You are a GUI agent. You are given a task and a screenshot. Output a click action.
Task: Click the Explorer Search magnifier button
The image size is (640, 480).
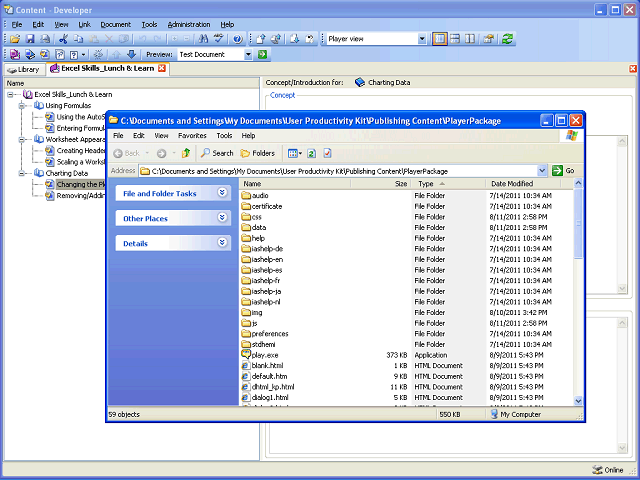click(217, 153)
